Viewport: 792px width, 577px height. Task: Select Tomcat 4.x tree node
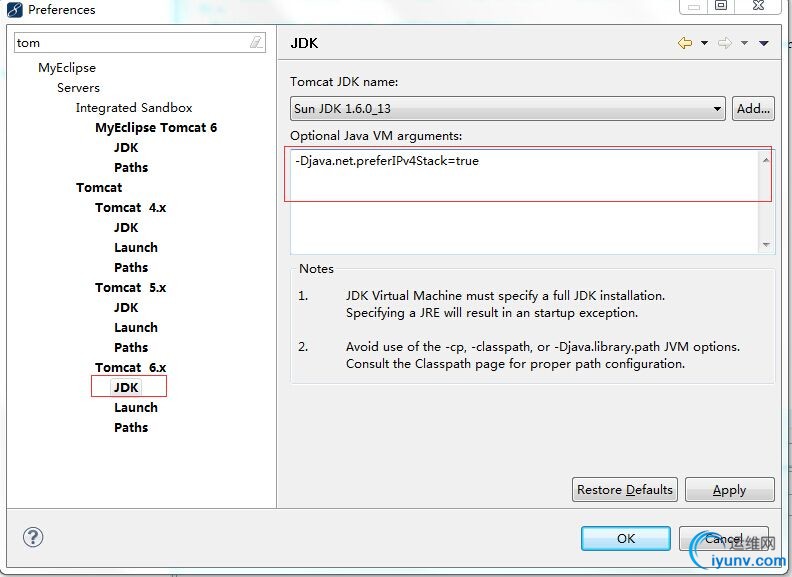(130, 208)
